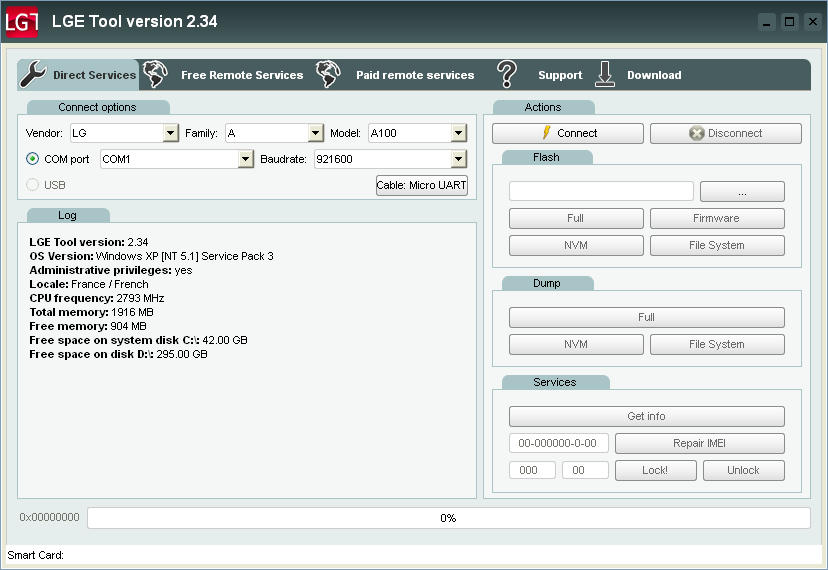Click the COM1 port combo box
The height and width of the screenshot is (570, 828).
(x=177, y=158)
